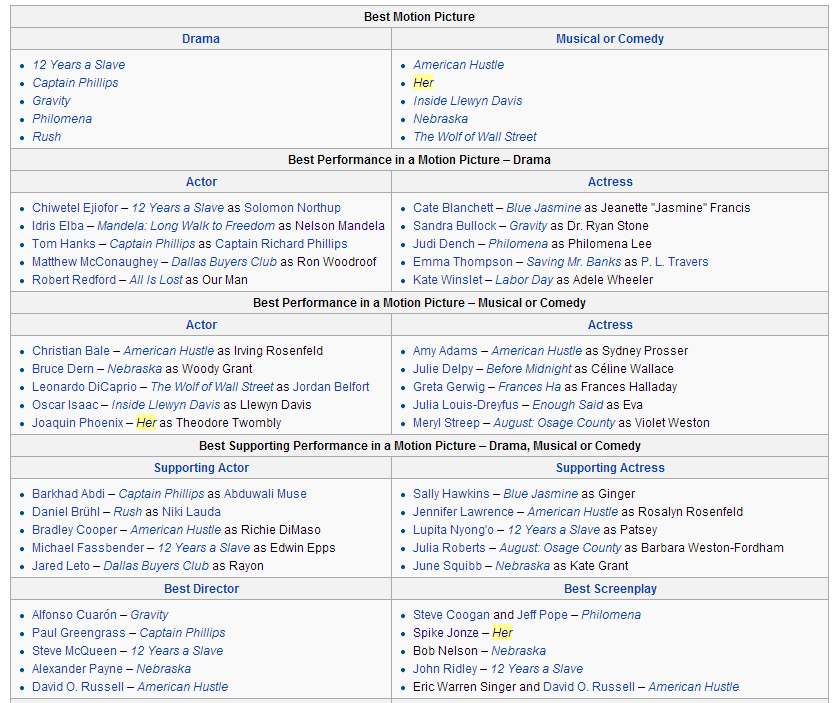Open the Paul Greengrass link
837x703 pixels.
point(78,634)
